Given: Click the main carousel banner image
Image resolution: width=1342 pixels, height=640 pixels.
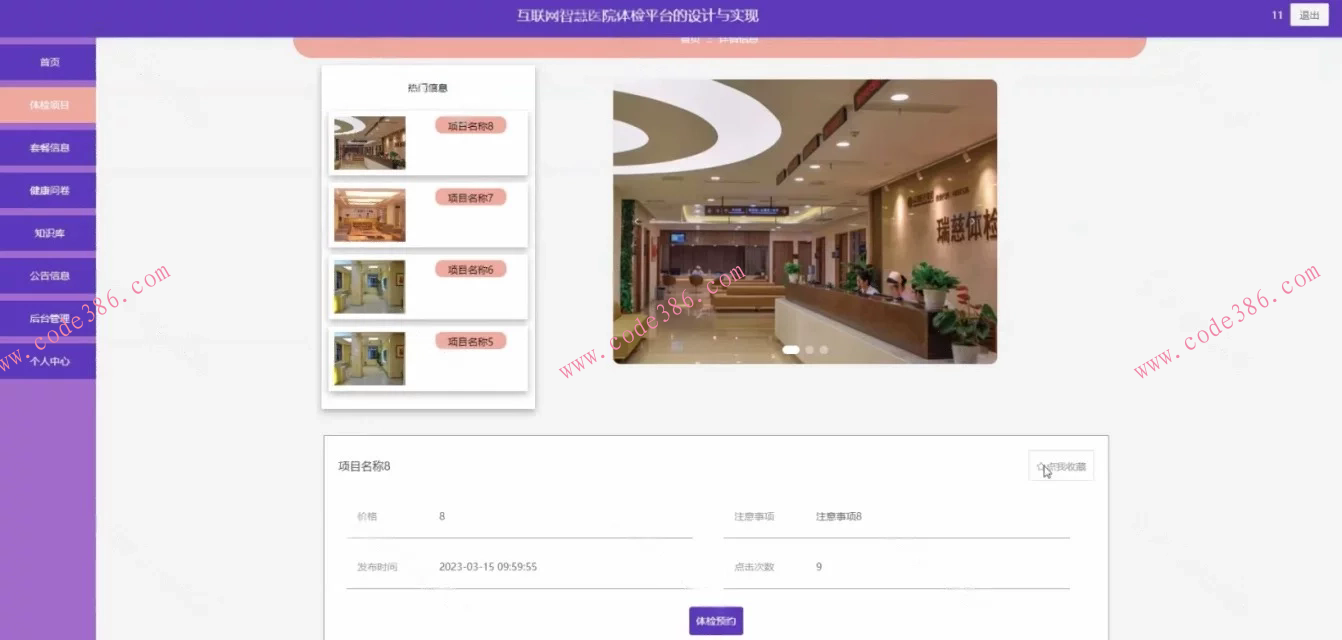Looking at the screenshot, I should click(803, 222).
